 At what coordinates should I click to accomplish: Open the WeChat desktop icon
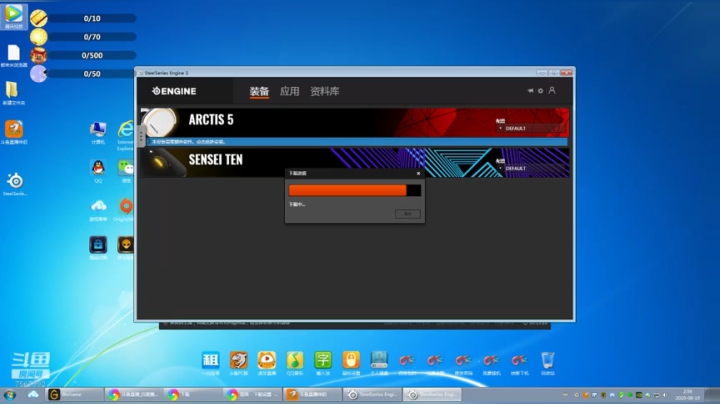(x=125, y=171)
